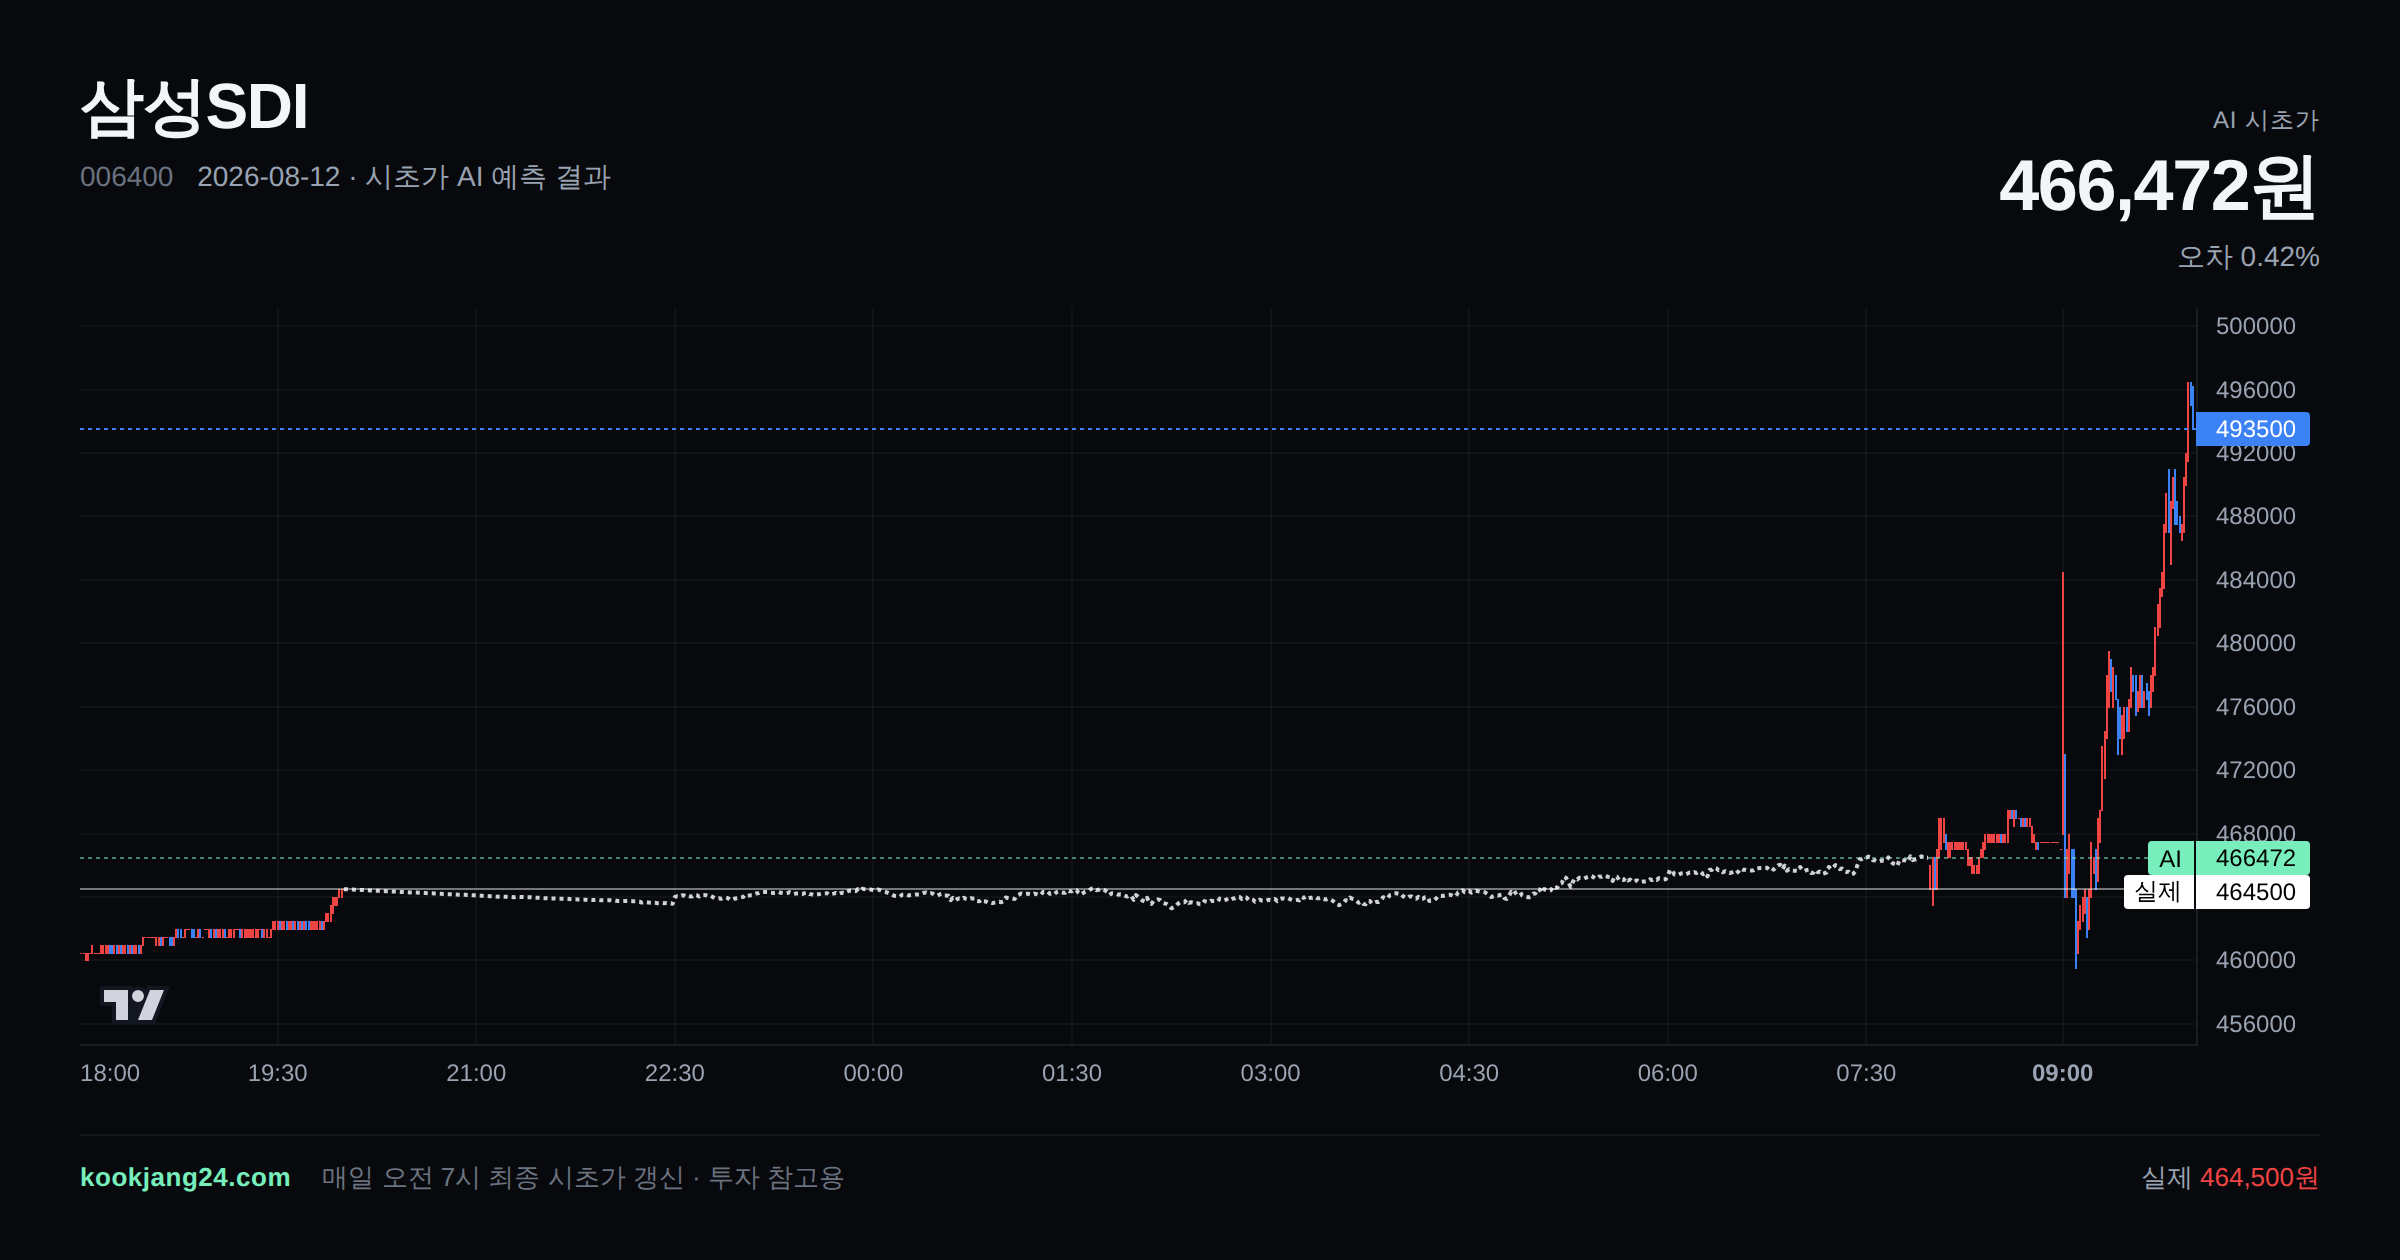The height and width of the screenshot is (1260, 2400).
Task: Click the 07:30 time axis label
Action: 1866,1073
